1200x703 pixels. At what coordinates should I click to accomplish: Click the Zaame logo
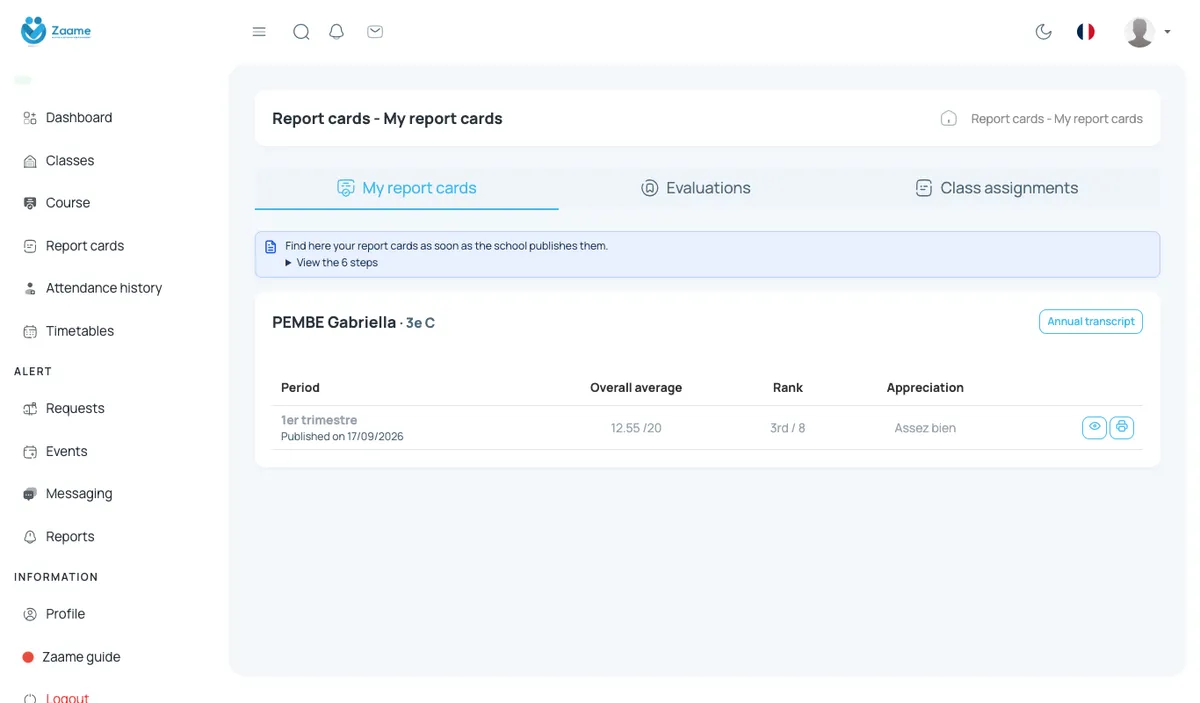coord(56,31)
